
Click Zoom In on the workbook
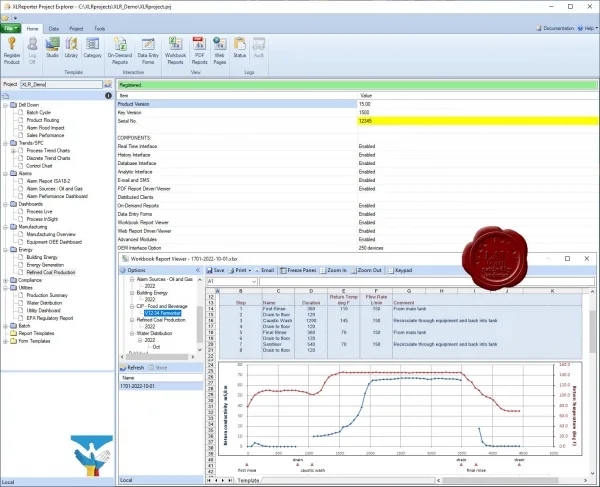click(x=333, y=270)
